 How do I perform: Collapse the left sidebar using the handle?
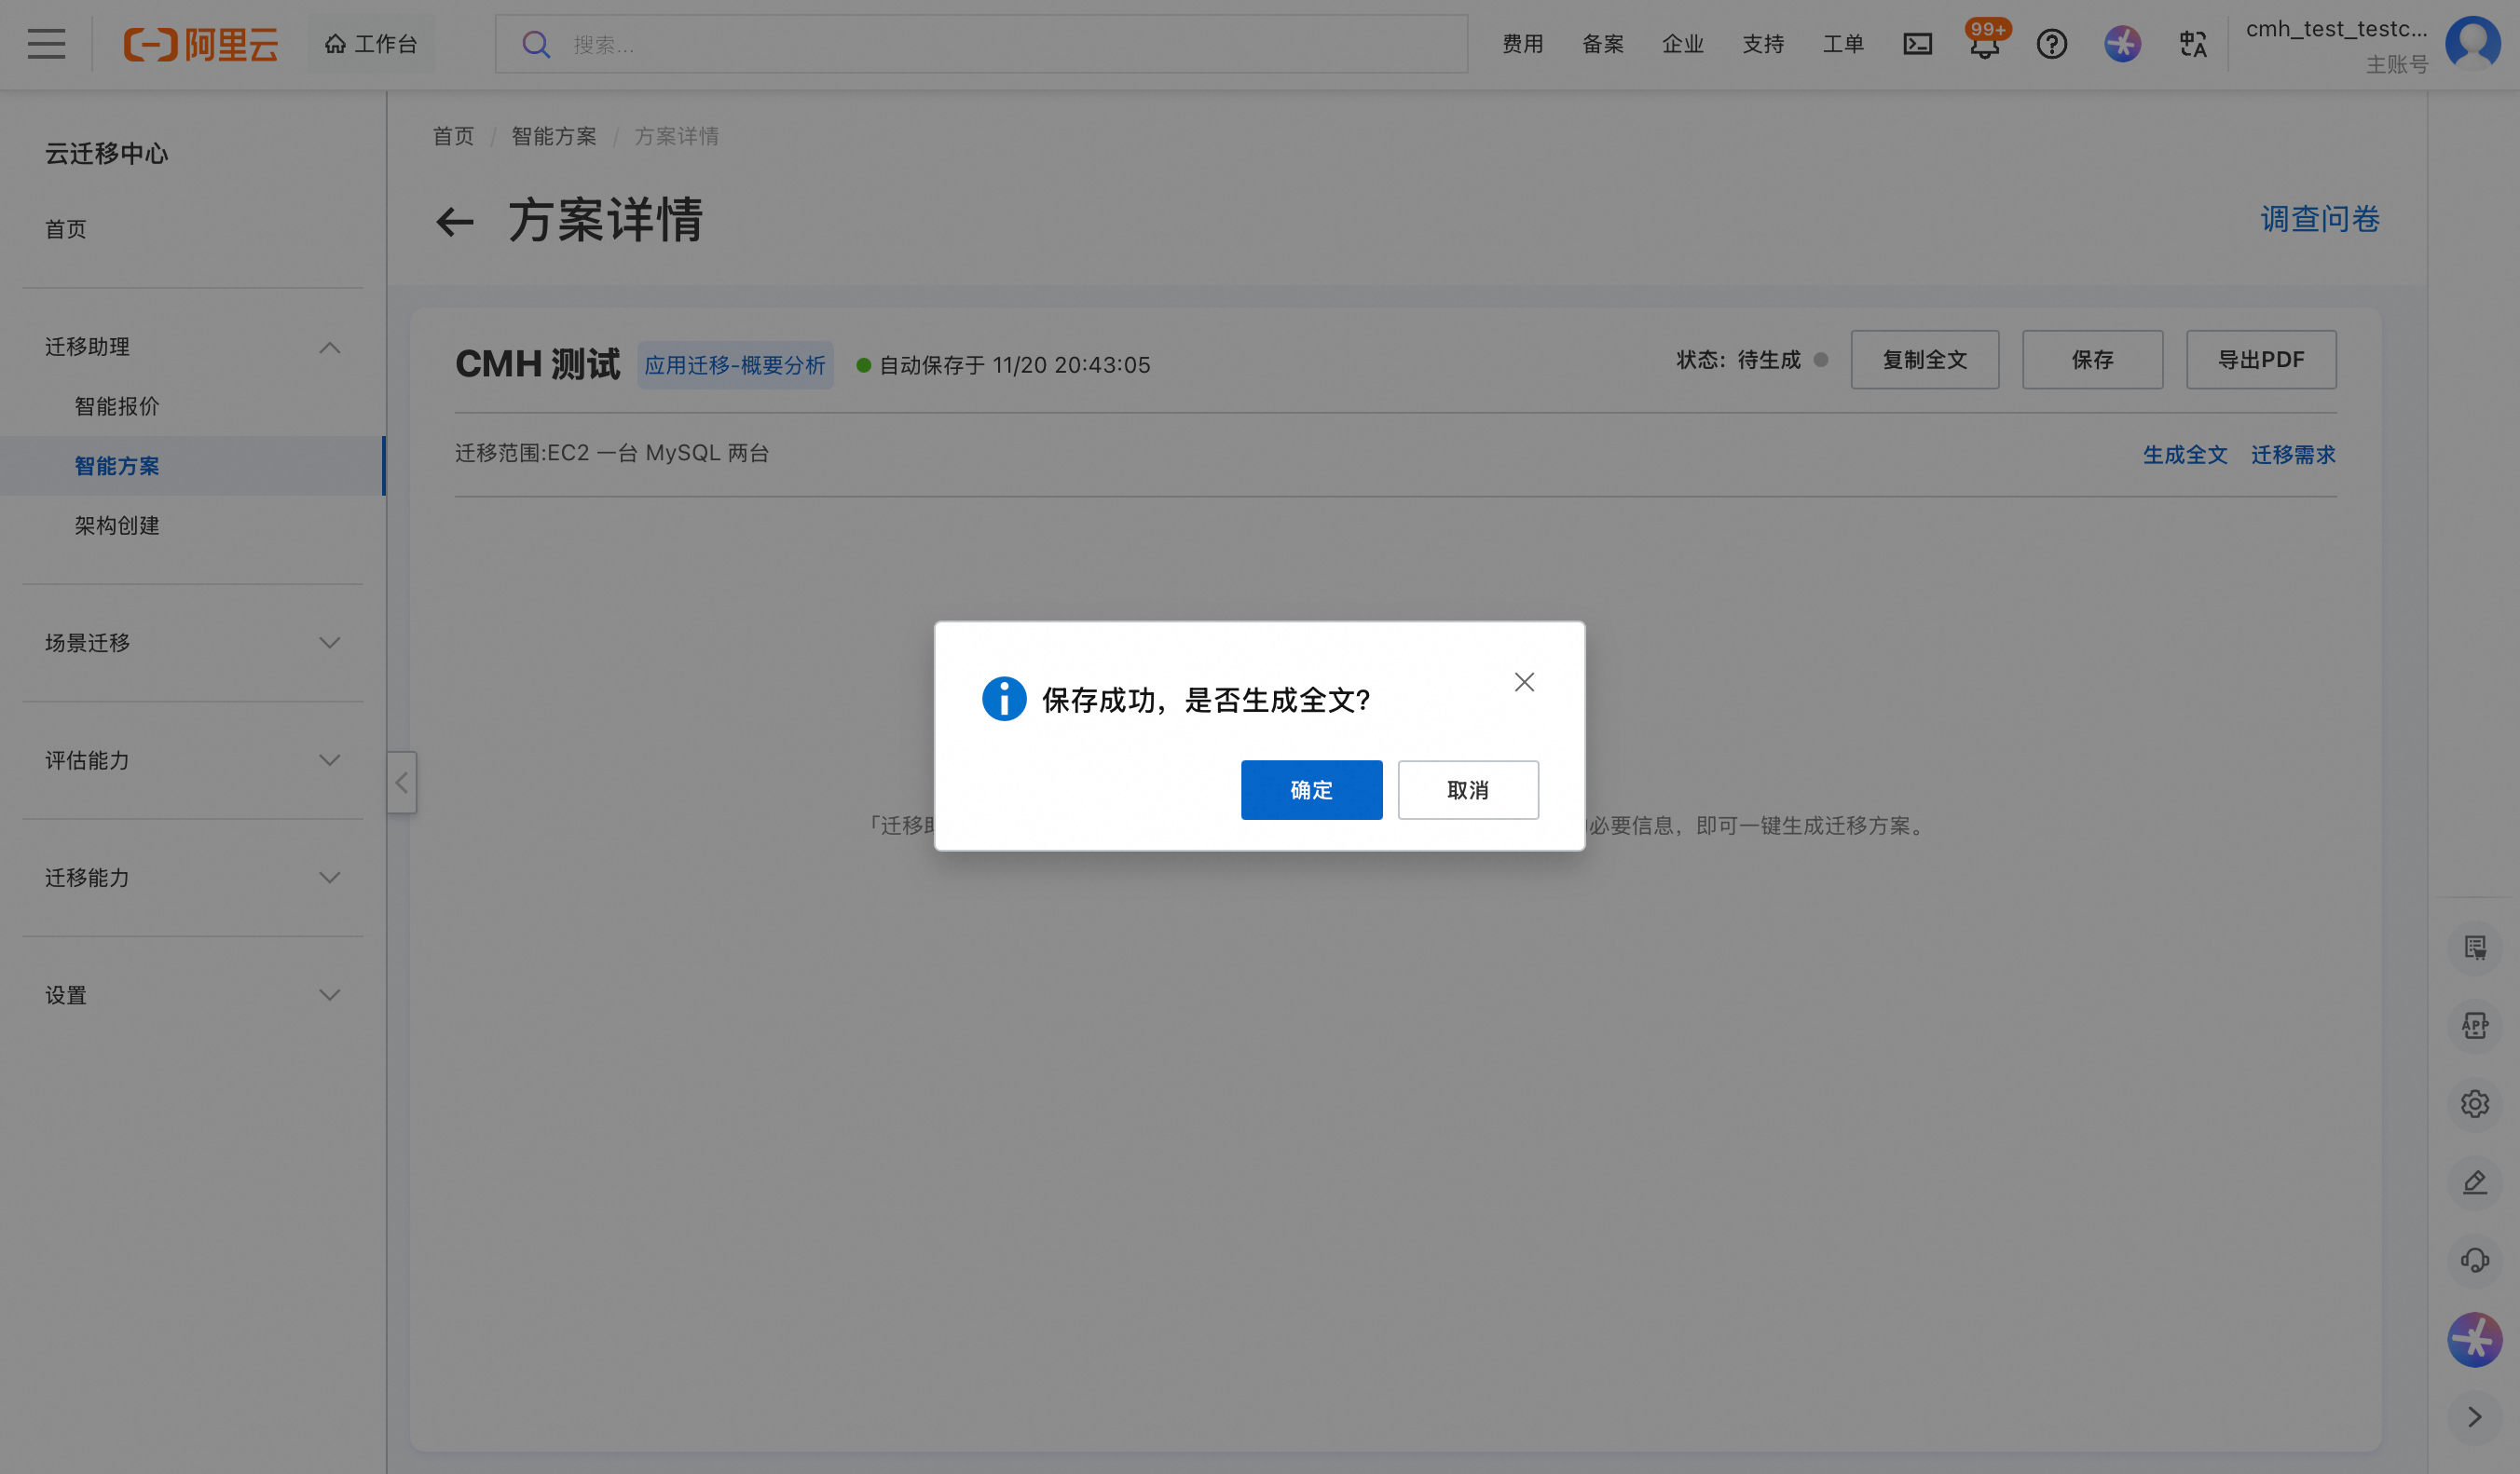point(402,782)
